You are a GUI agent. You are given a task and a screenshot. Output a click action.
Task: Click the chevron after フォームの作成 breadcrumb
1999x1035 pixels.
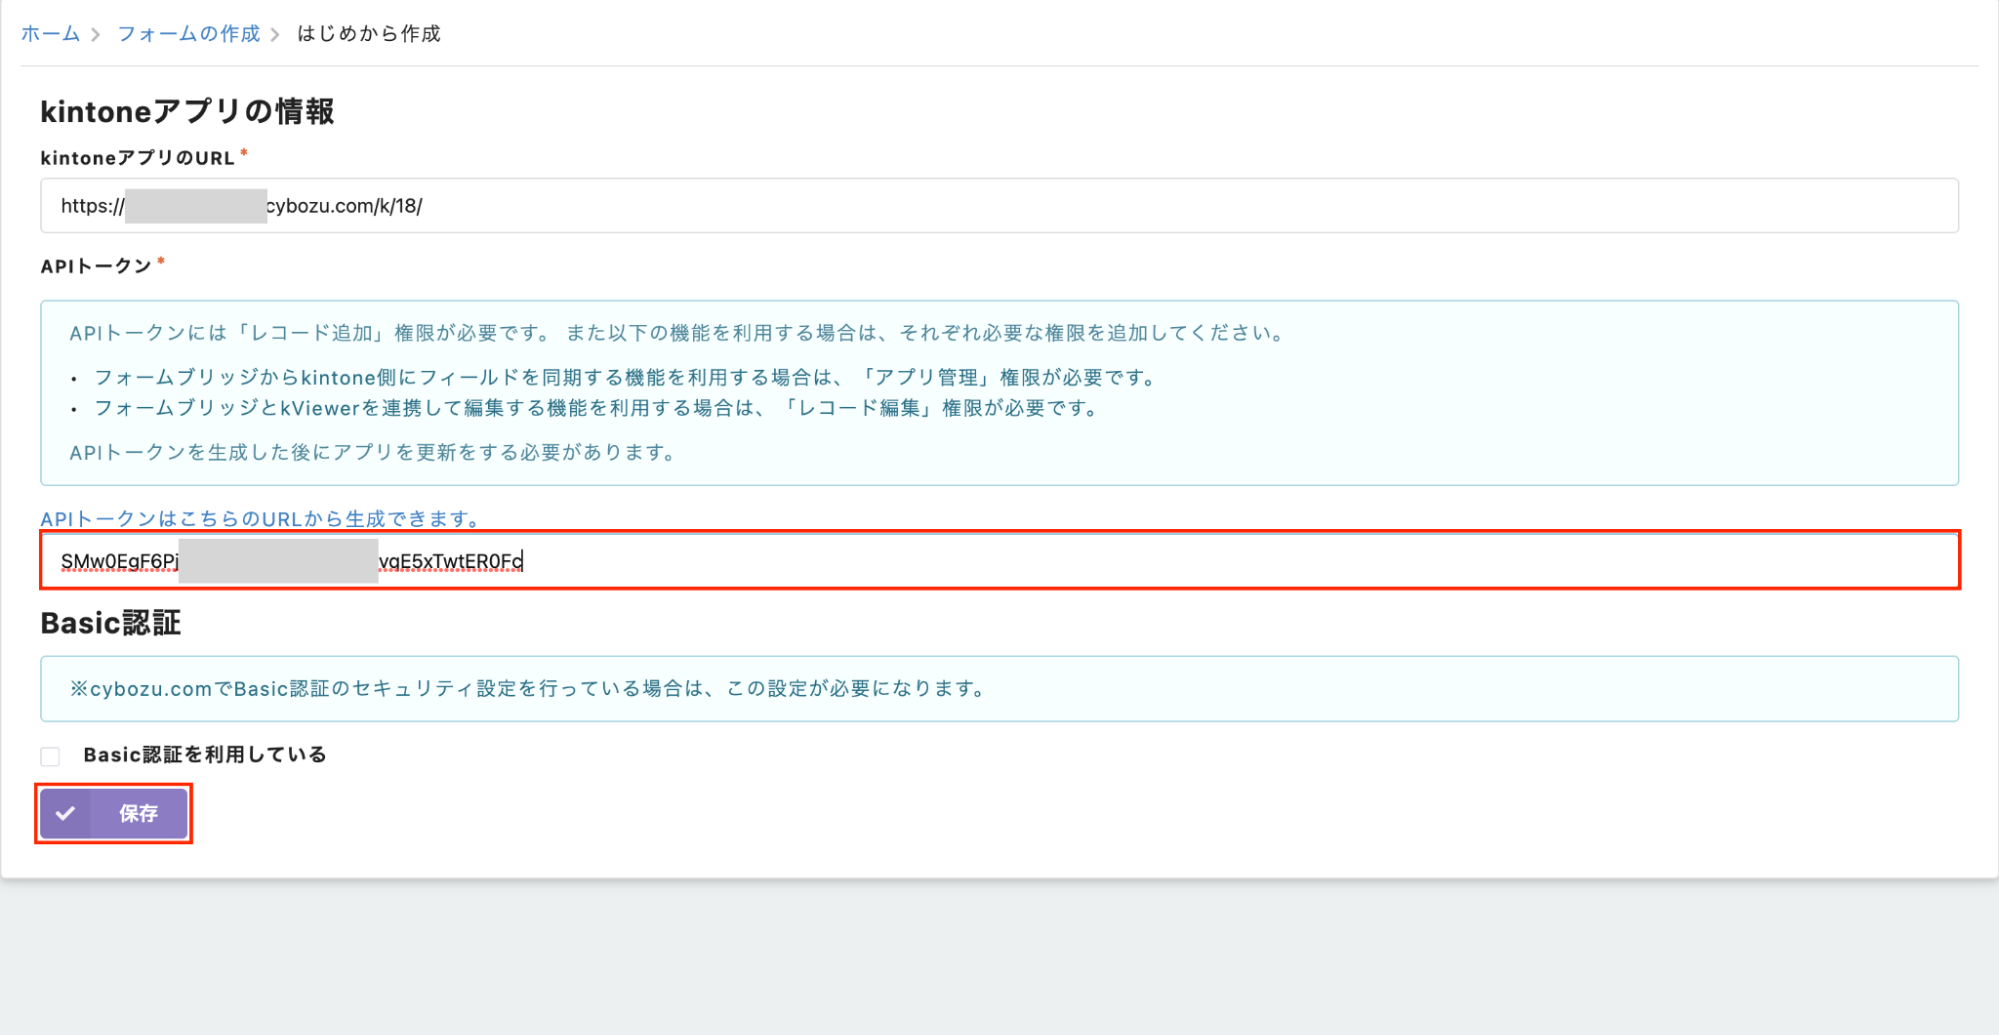point(275,35)
